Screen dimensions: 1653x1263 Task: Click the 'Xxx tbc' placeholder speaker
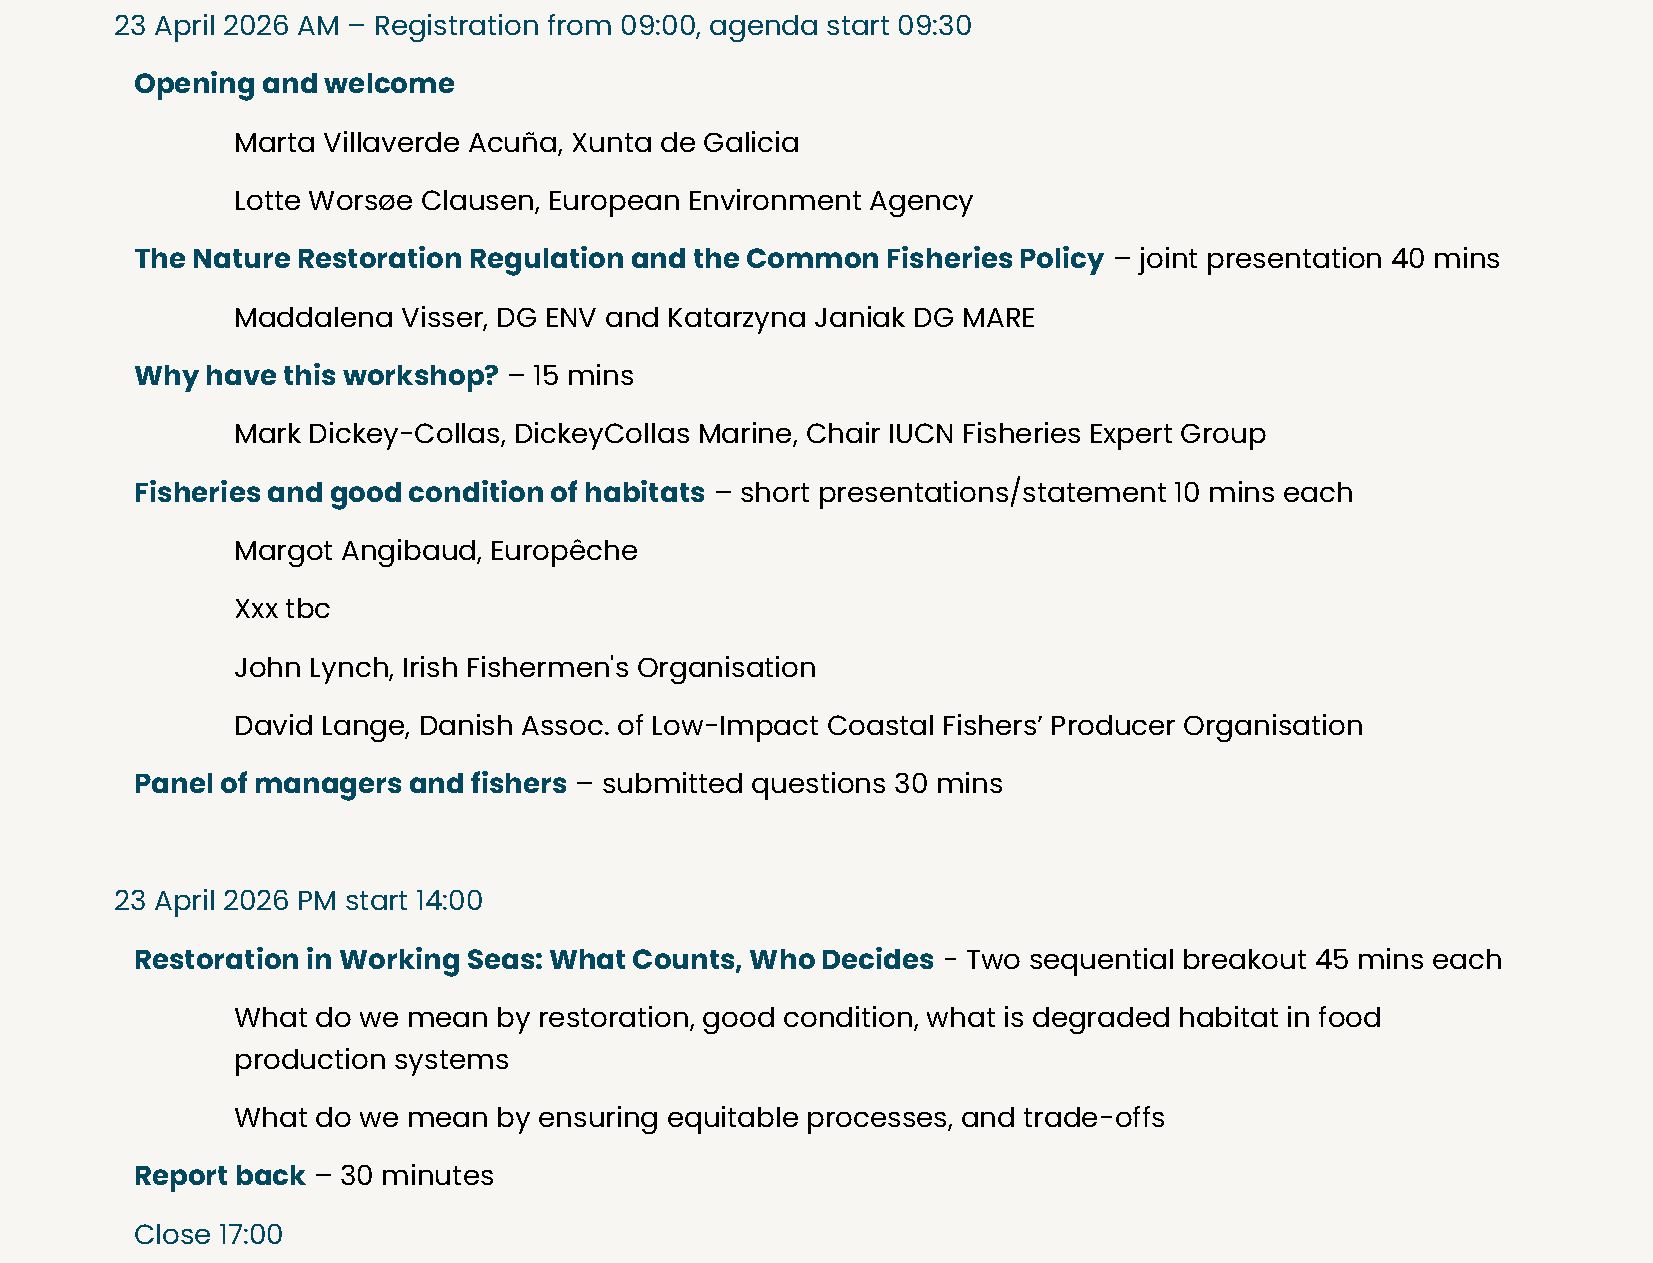tap(282, 609)
